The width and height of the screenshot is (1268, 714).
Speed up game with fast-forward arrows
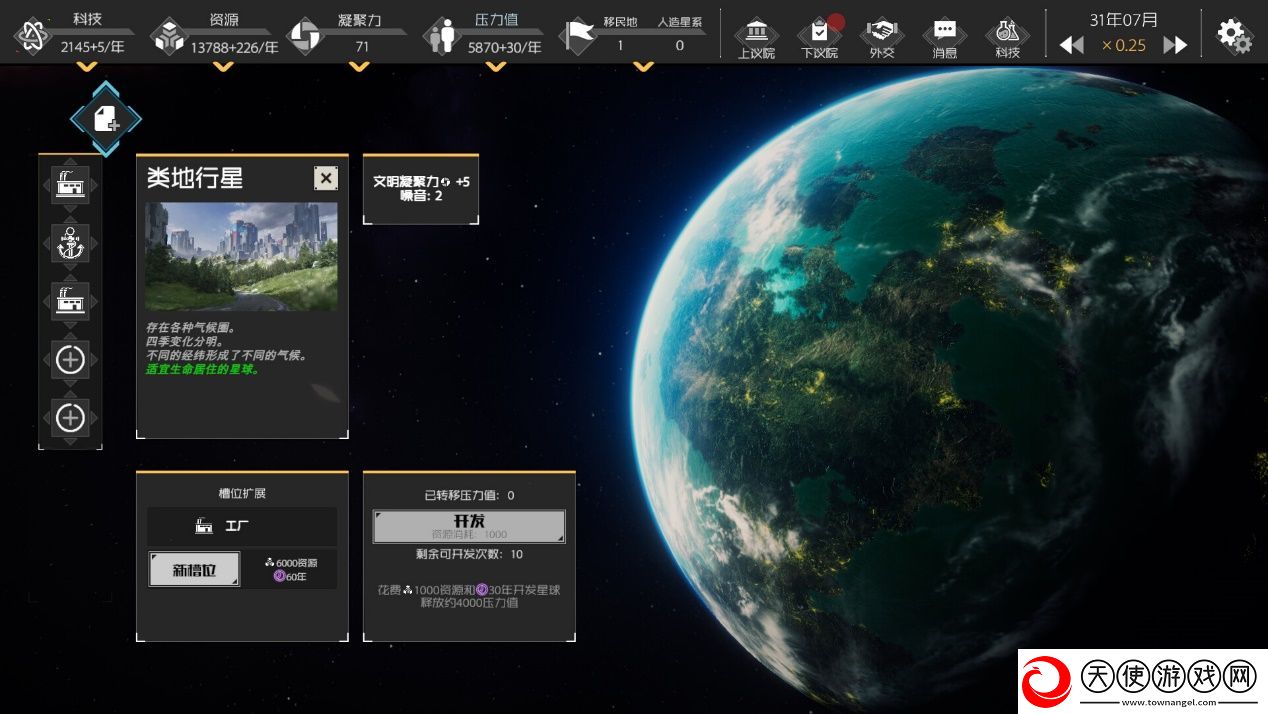[x=1175, y=45]
